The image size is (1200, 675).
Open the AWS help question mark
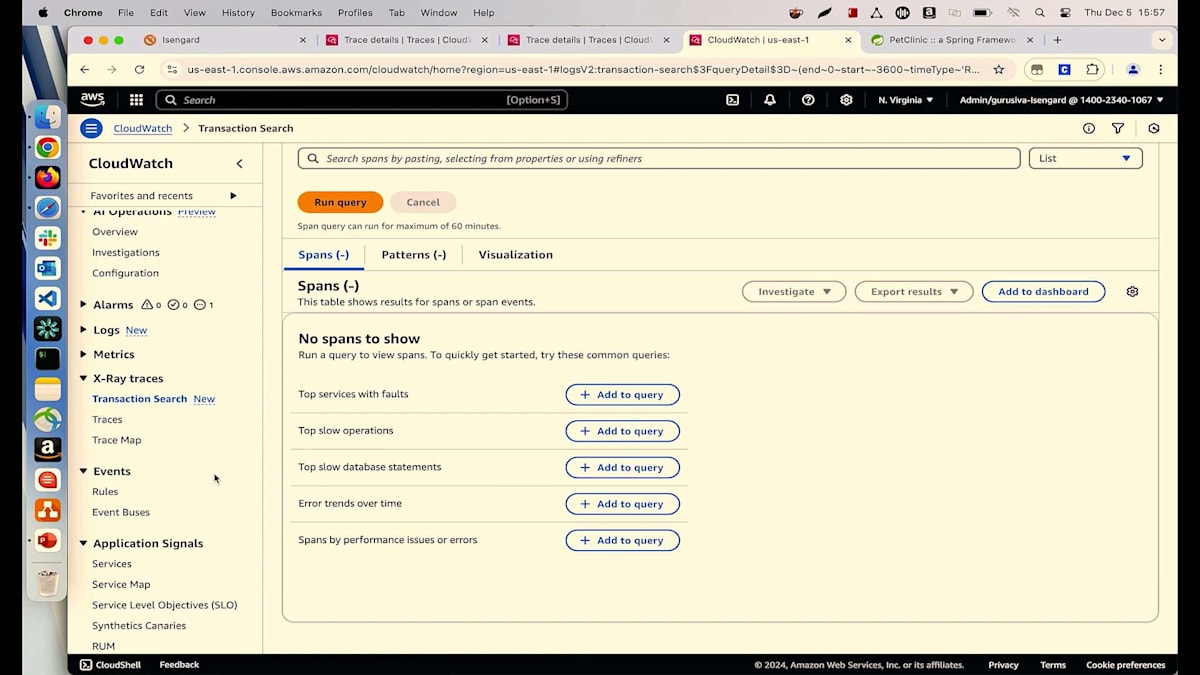tap(808, 100)
